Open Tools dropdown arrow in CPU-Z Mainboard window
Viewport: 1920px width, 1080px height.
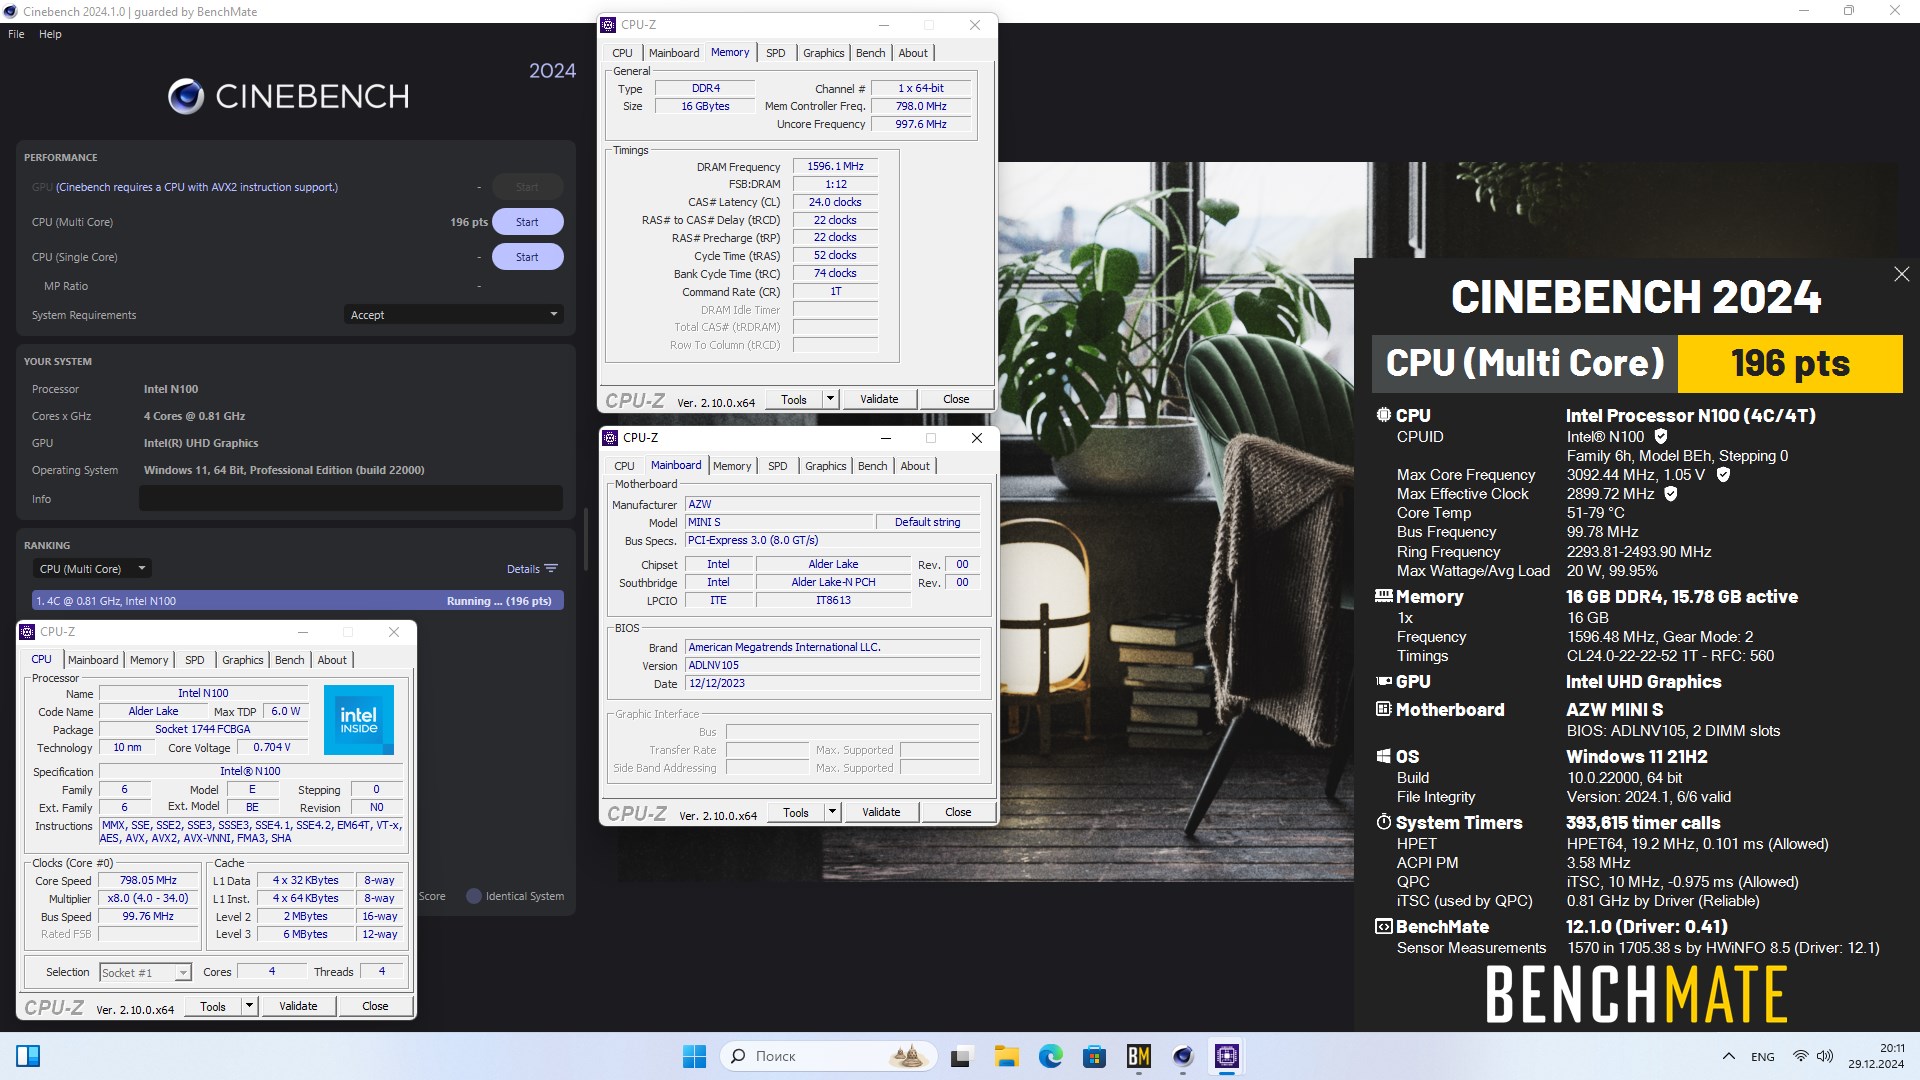point(832,812)
